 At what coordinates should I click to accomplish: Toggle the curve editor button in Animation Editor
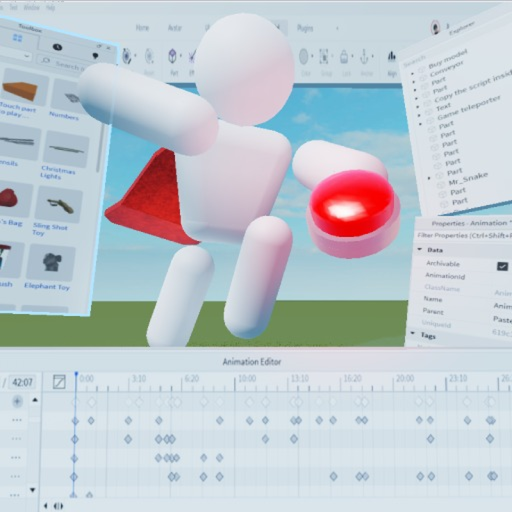[x=59, y=382]
